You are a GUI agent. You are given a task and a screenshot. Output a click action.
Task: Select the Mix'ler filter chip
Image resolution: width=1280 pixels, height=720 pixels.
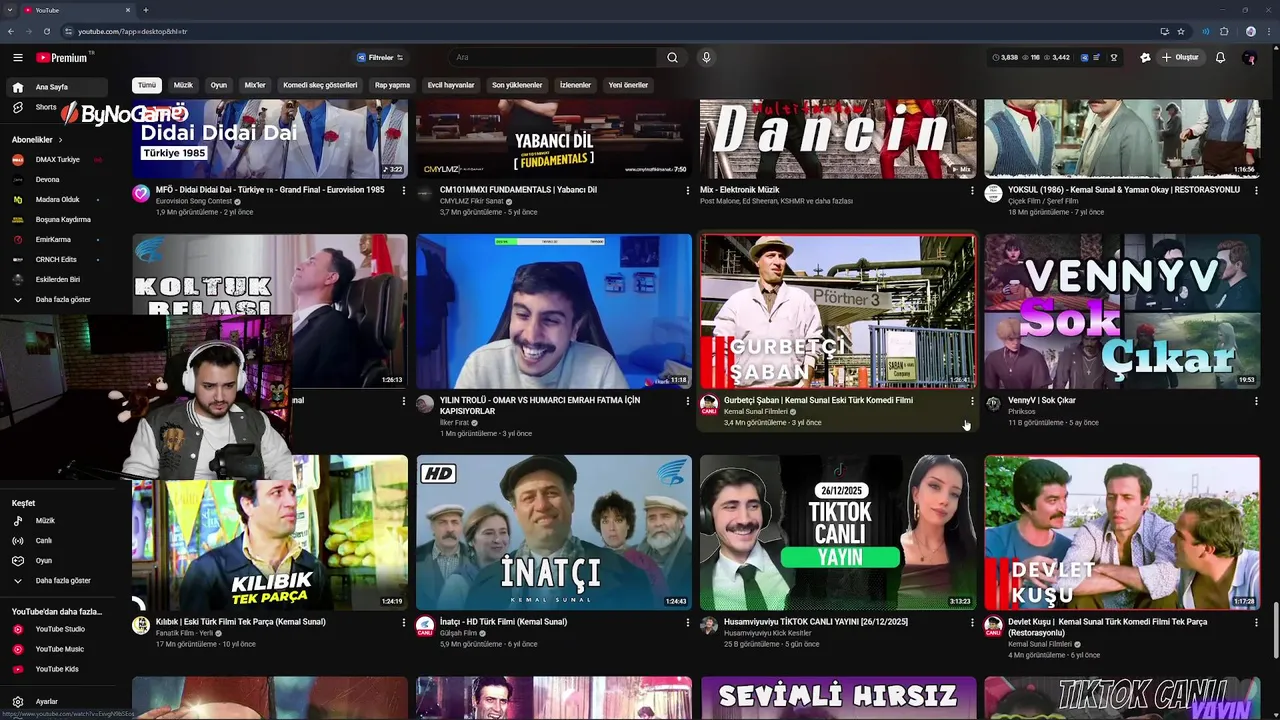point(255,85)
